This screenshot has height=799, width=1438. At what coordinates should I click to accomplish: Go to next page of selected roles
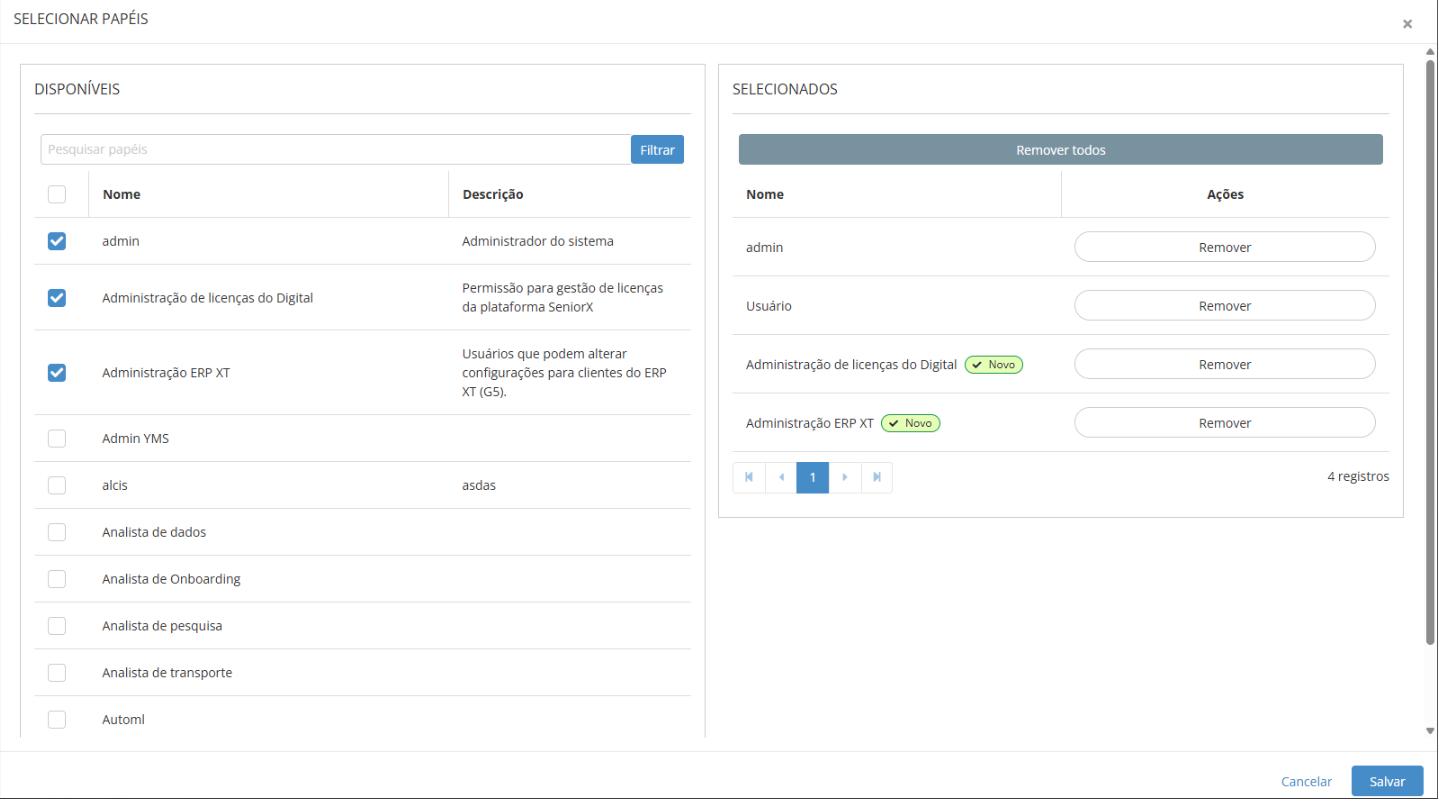pyautogui.click(x=845, y=478)
